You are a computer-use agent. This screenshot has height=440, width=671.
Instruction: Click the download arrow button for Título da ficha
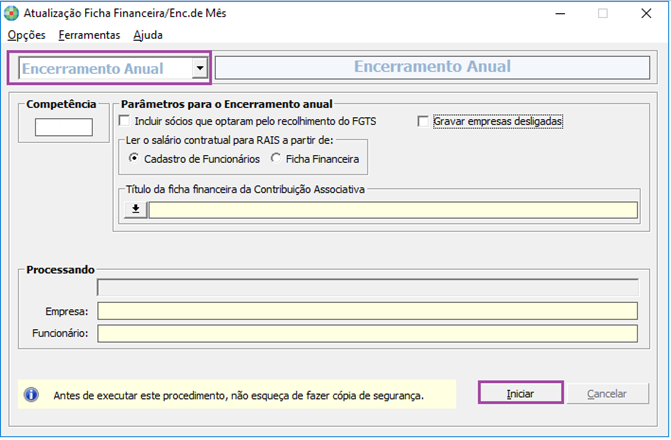136,210
